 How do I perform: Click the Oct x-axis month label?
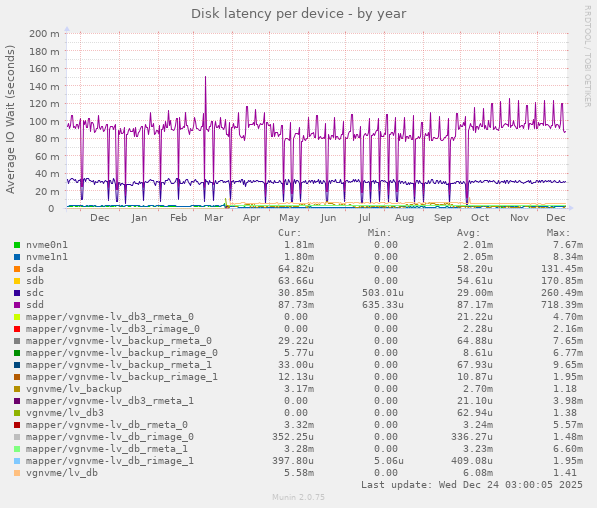pyautogui.click(x=480, y=218)
